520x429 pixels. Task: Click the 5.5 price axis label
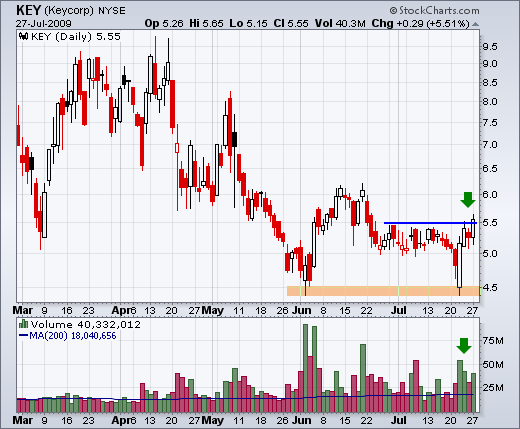(490, 223)
